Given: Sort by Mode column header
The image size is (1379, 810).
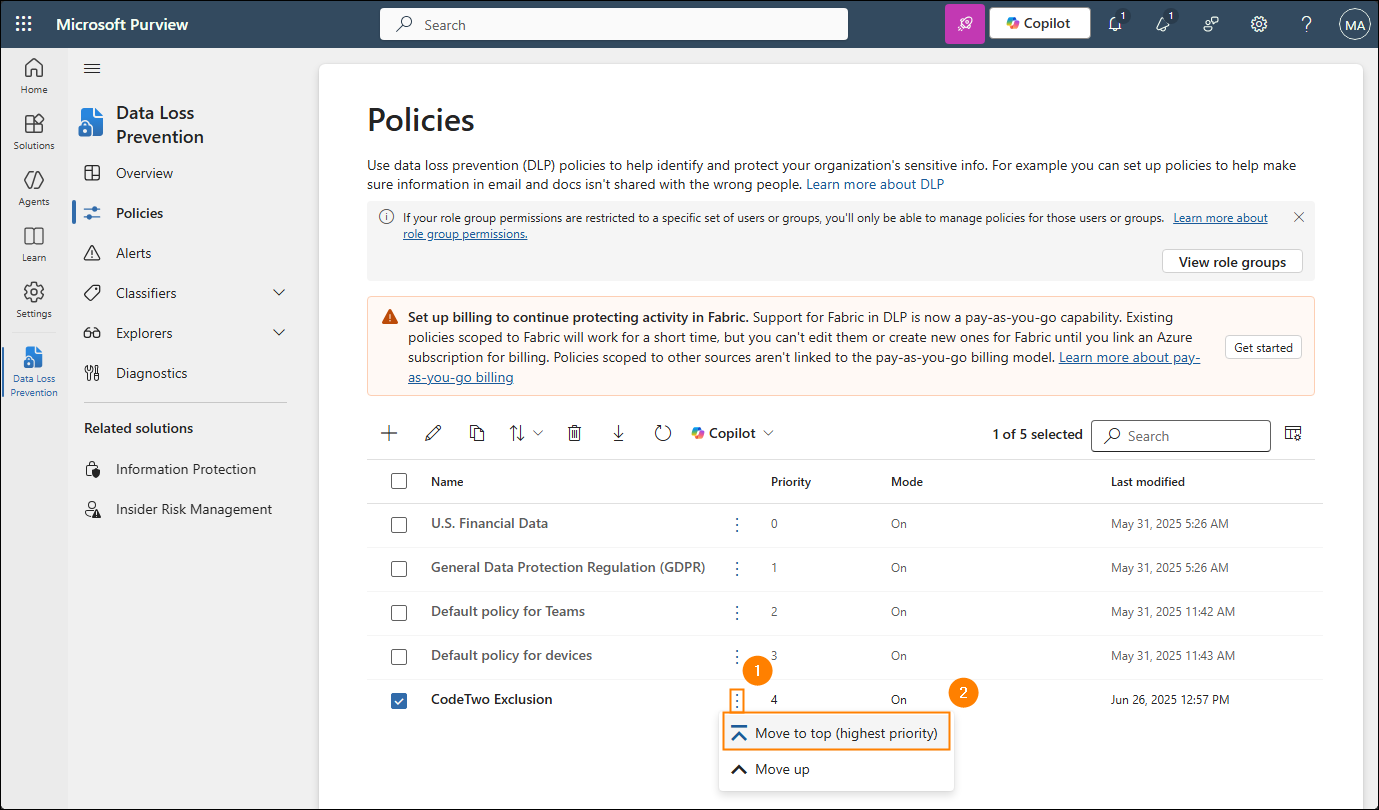Looking at the screenshot, I should (x=907, y=482).
